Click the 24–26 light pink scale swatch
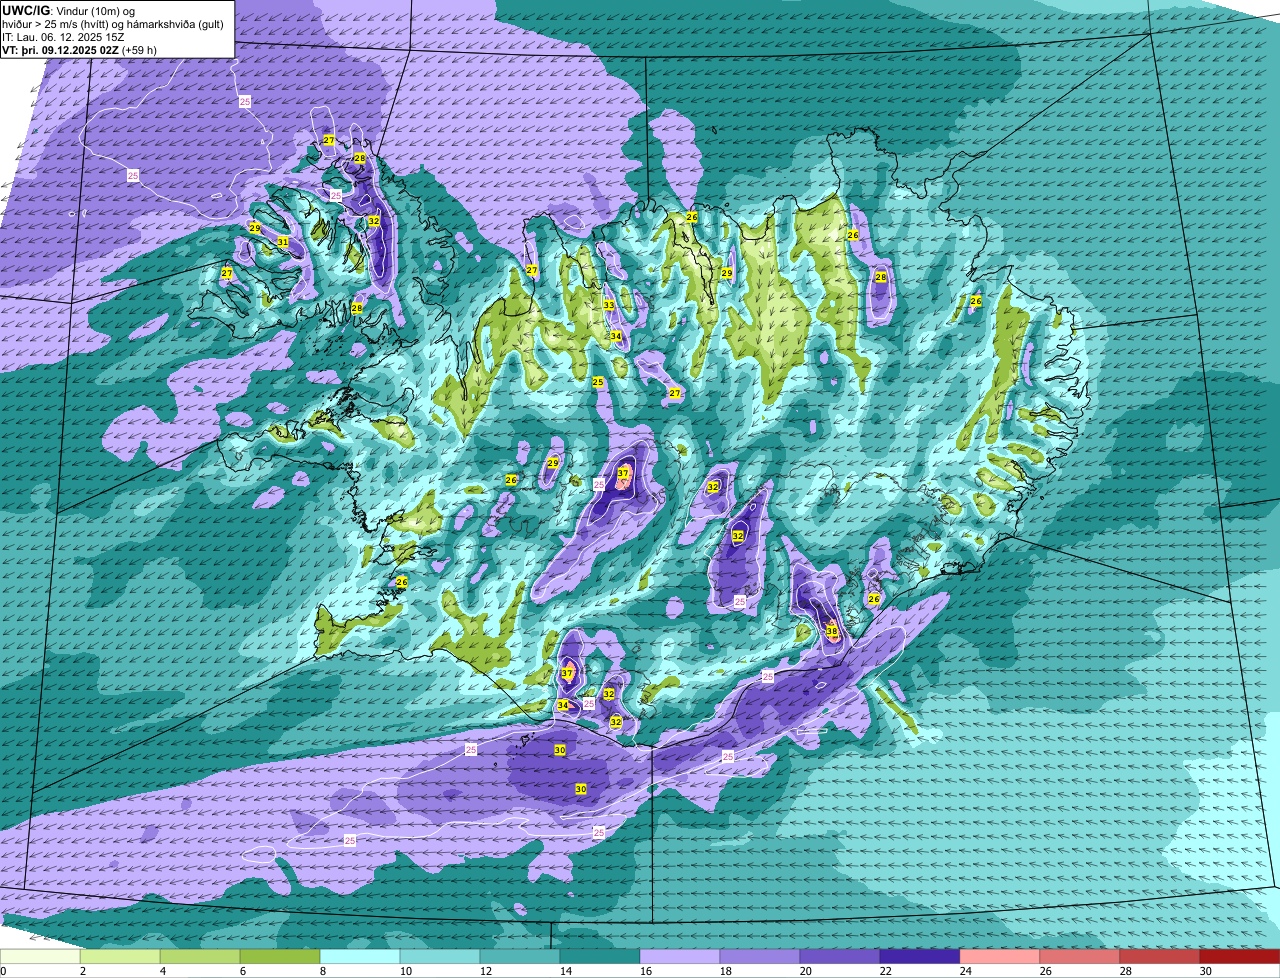Viewport: 1280px width, 978px height. click(x=1000, y=956)
